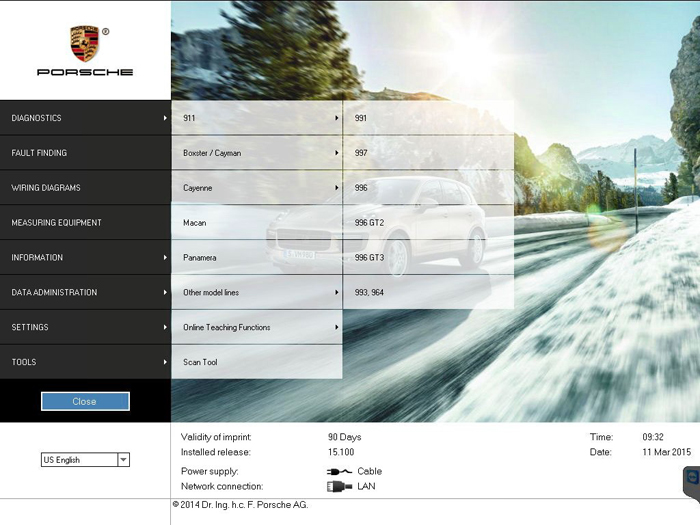Expand the Other model lines arrow
This screenshot has width=700, height=525.
tap(337, 292)
